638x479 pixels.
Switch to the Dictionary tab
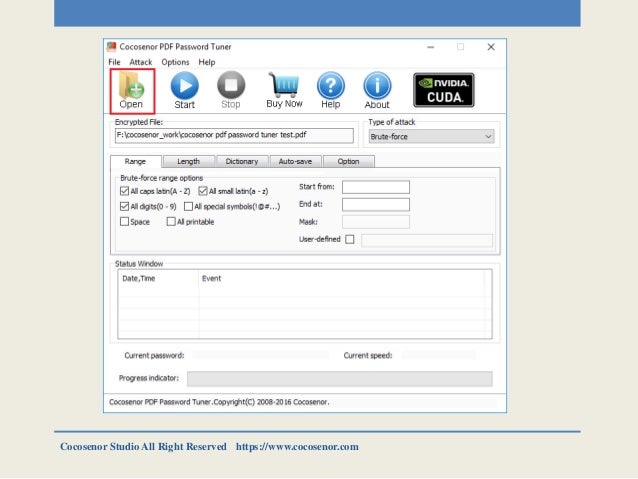[x=242, y=162]
